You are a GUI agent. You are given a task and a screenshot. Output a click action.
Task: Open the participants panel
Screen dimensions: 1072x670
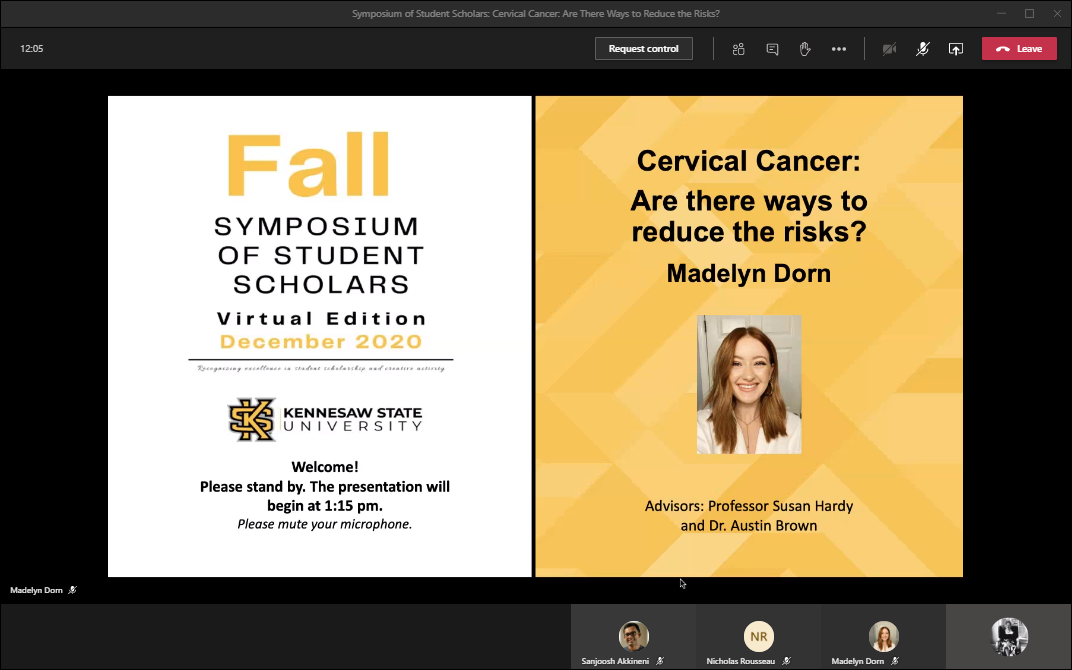point(739,49)
